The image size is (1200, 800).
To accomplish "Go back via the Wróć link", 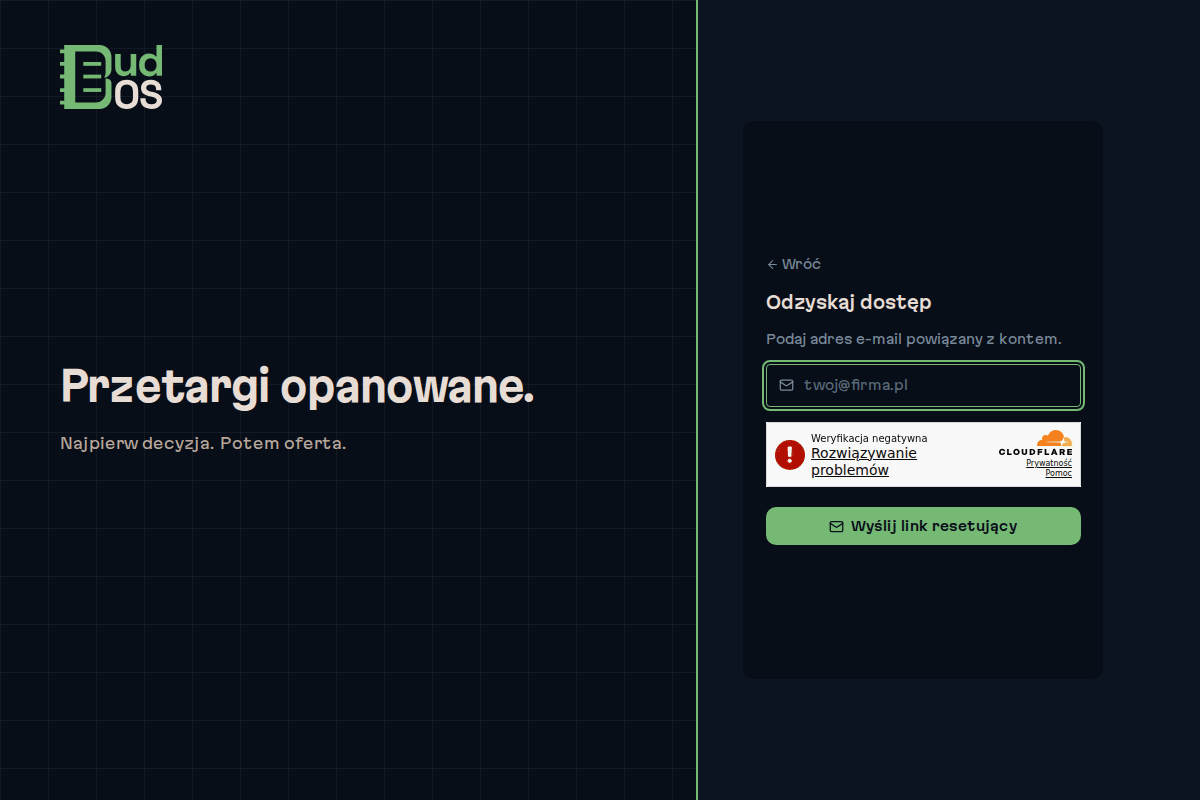I will coord(794,264).
